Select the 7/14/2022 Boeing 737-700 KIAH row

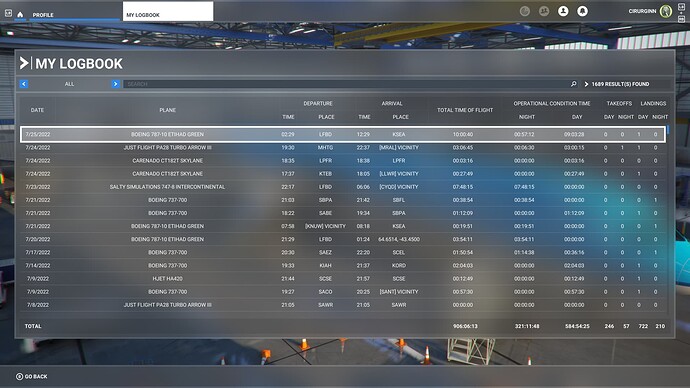click(343, 265)
